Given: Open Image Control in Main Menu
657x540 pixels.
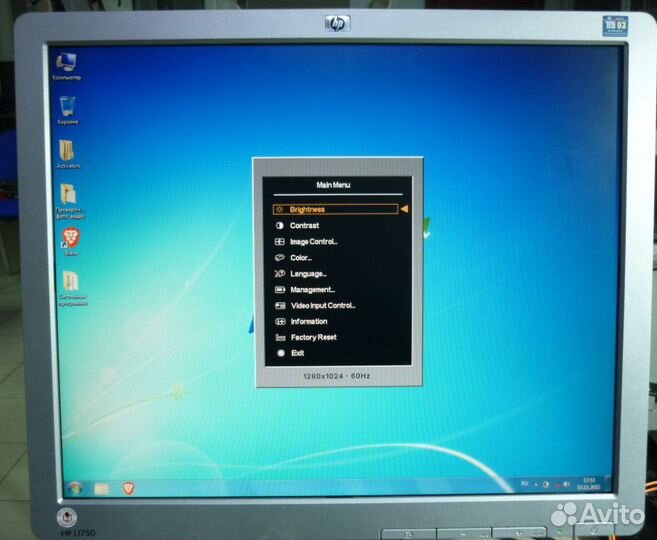Looking at the screenshot, I should 313,242.
